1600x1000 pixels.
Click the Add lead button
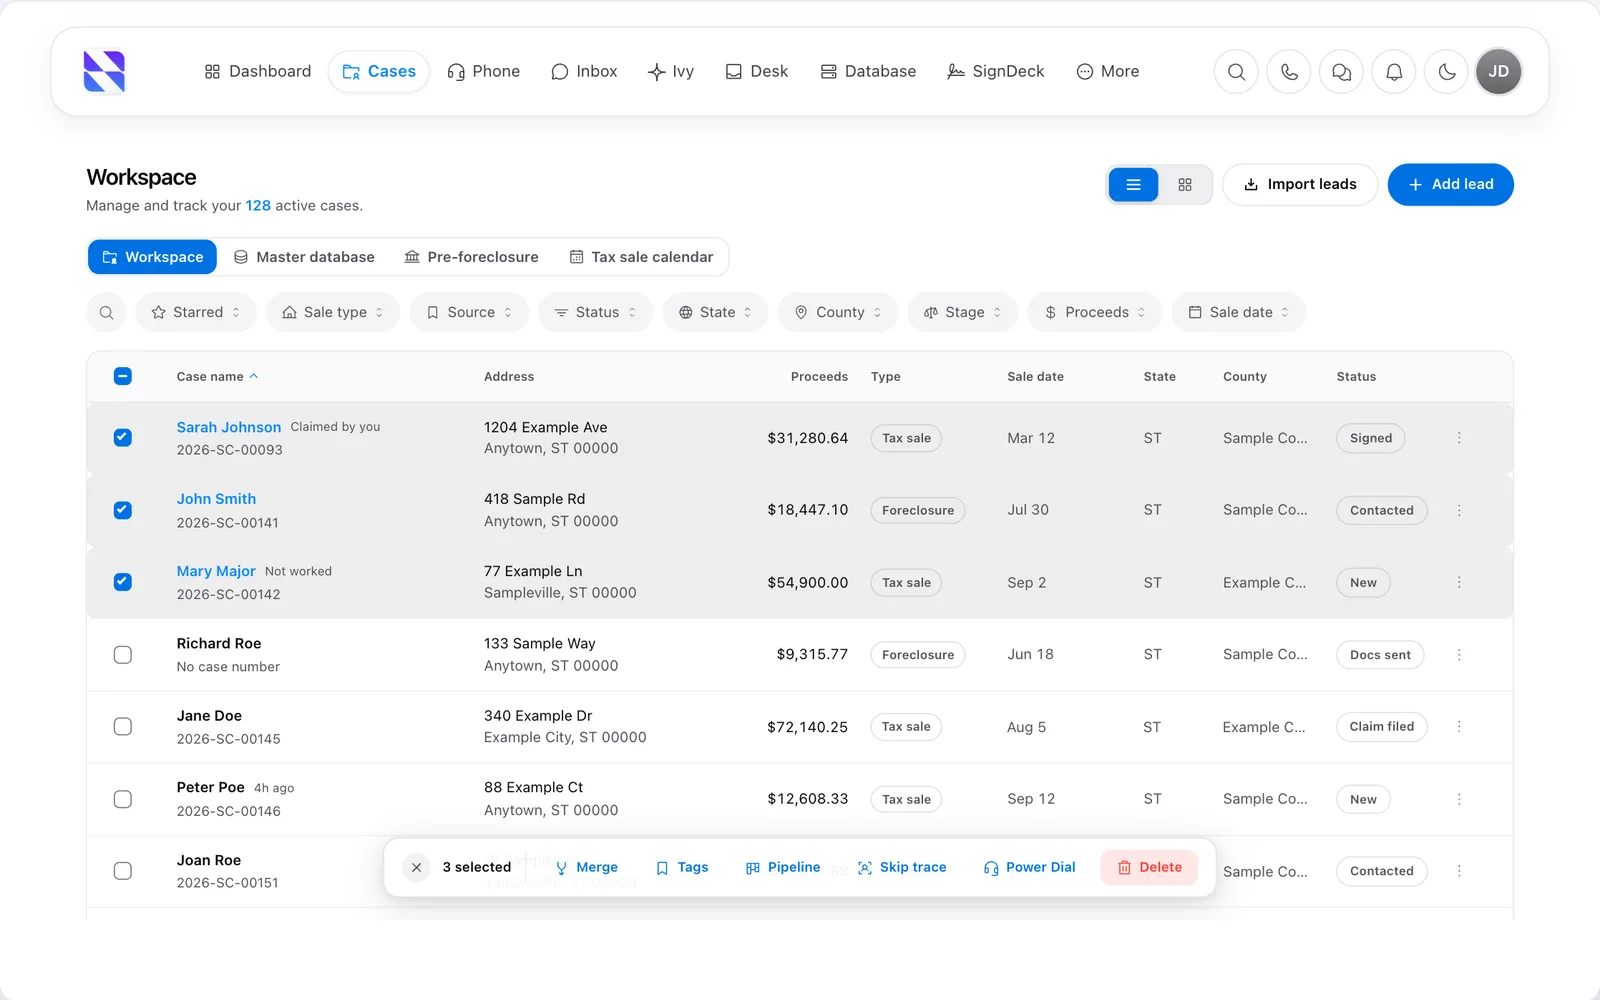pos(1450,185)
